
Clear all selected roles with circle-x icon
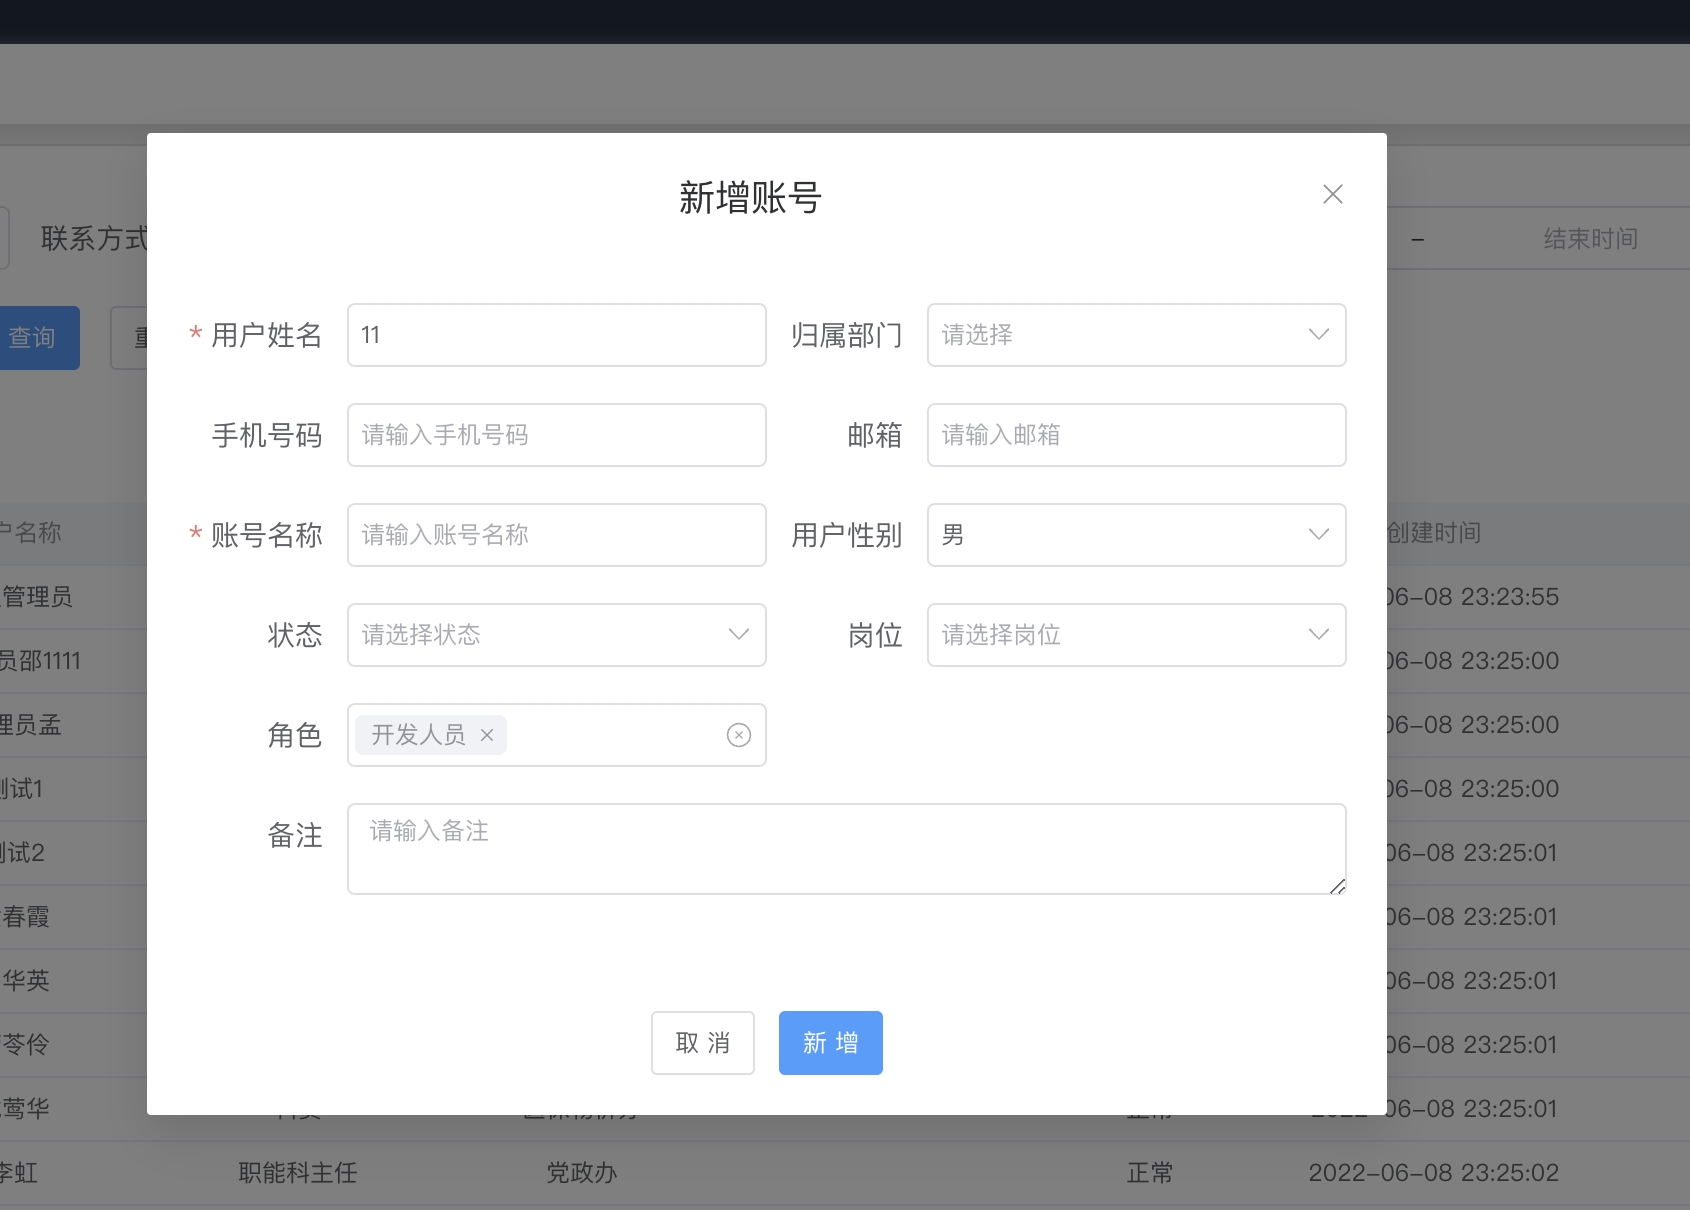point(738,735)
